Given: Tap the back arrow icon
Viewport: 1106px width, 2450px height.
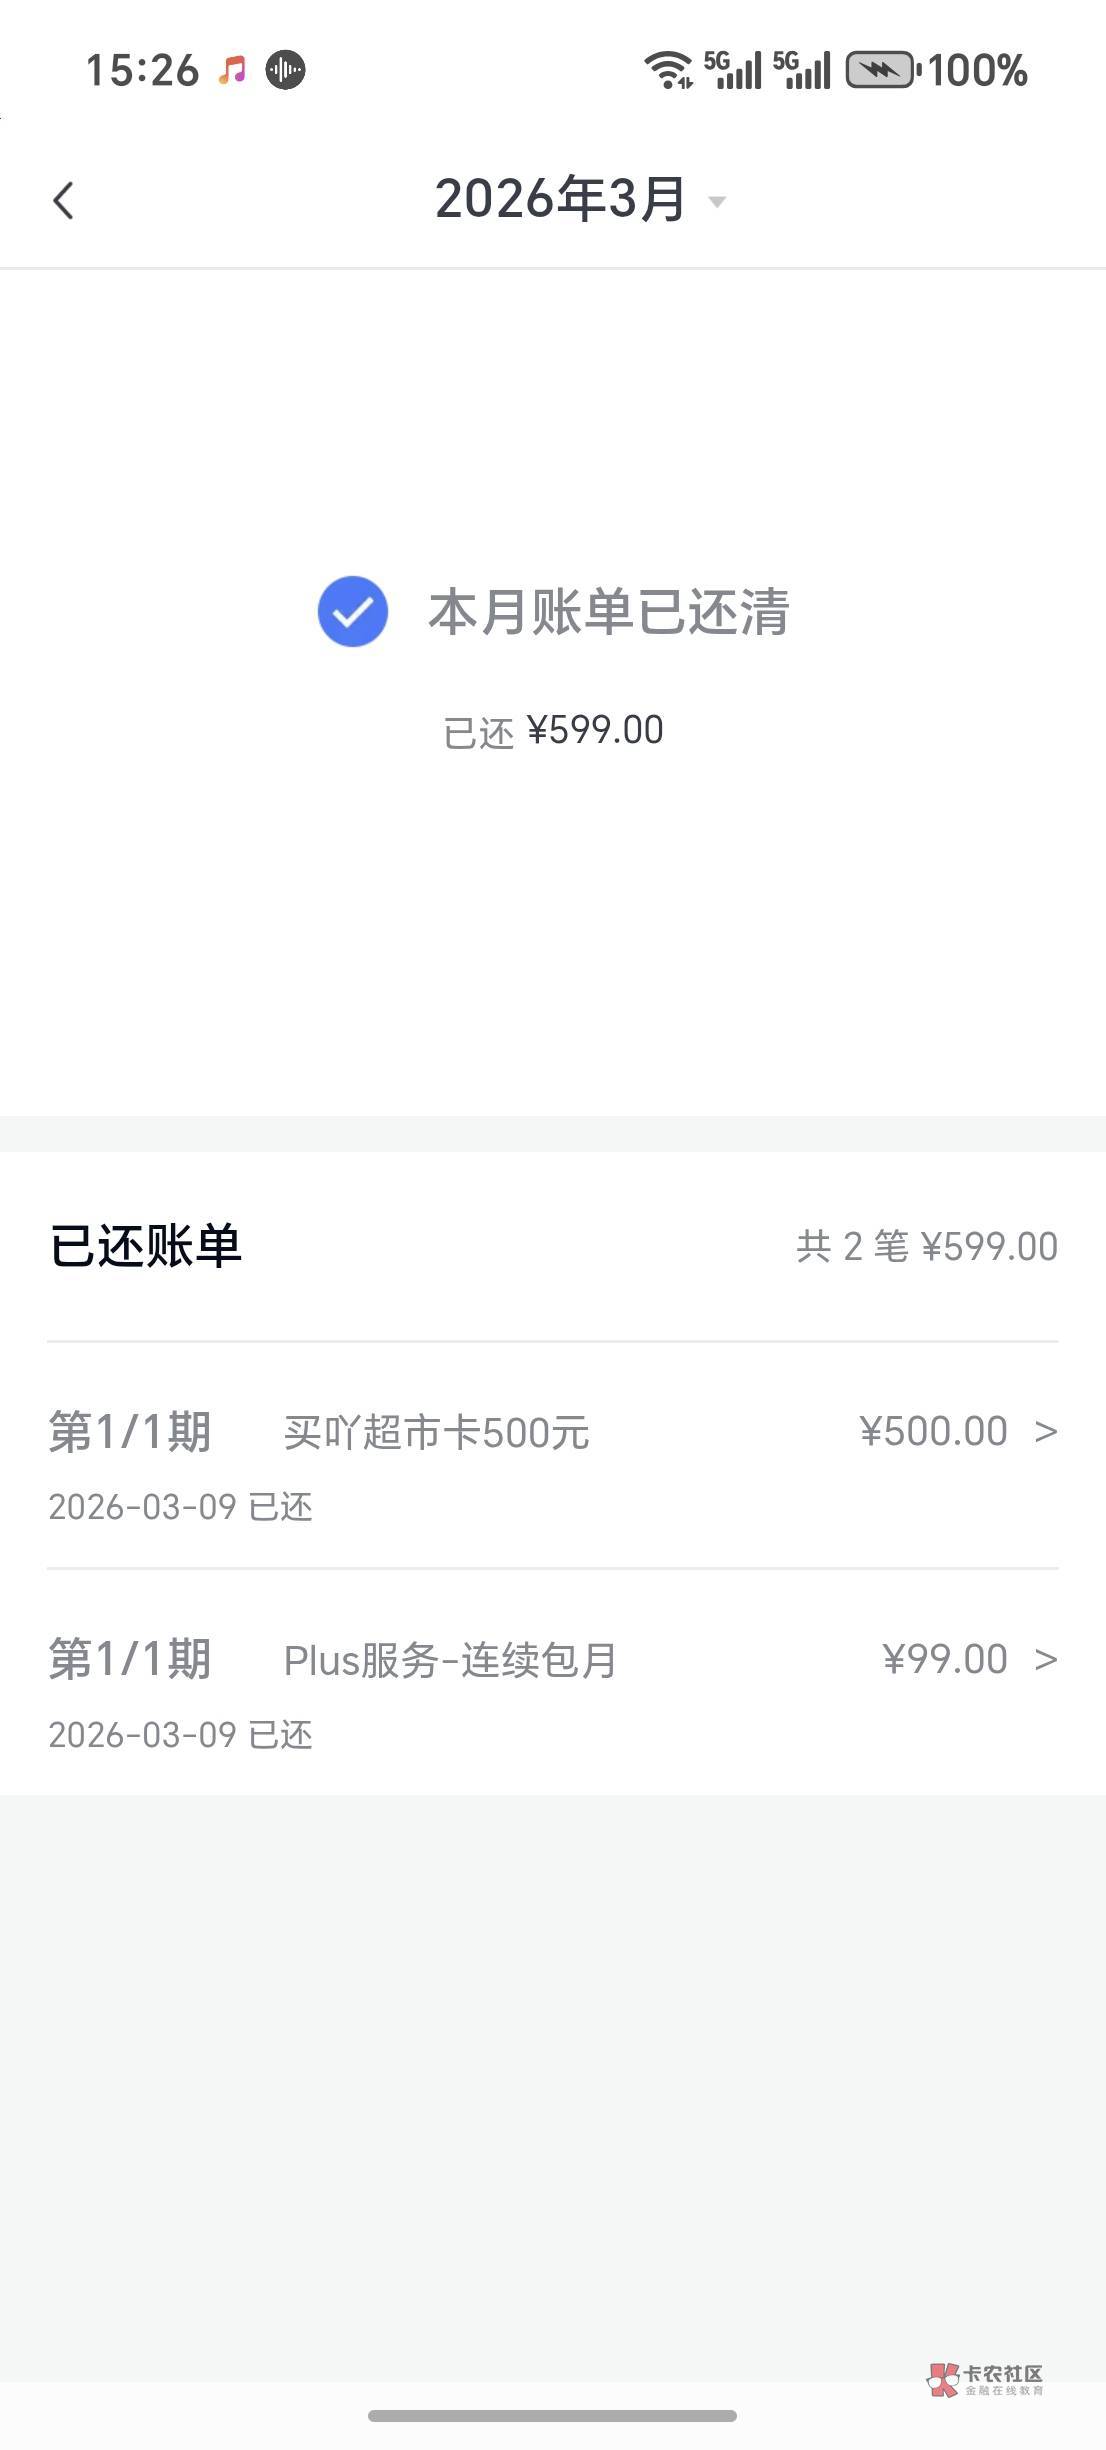Looking at the screenshot, I should pyautogui.click(x=63, y=200).
